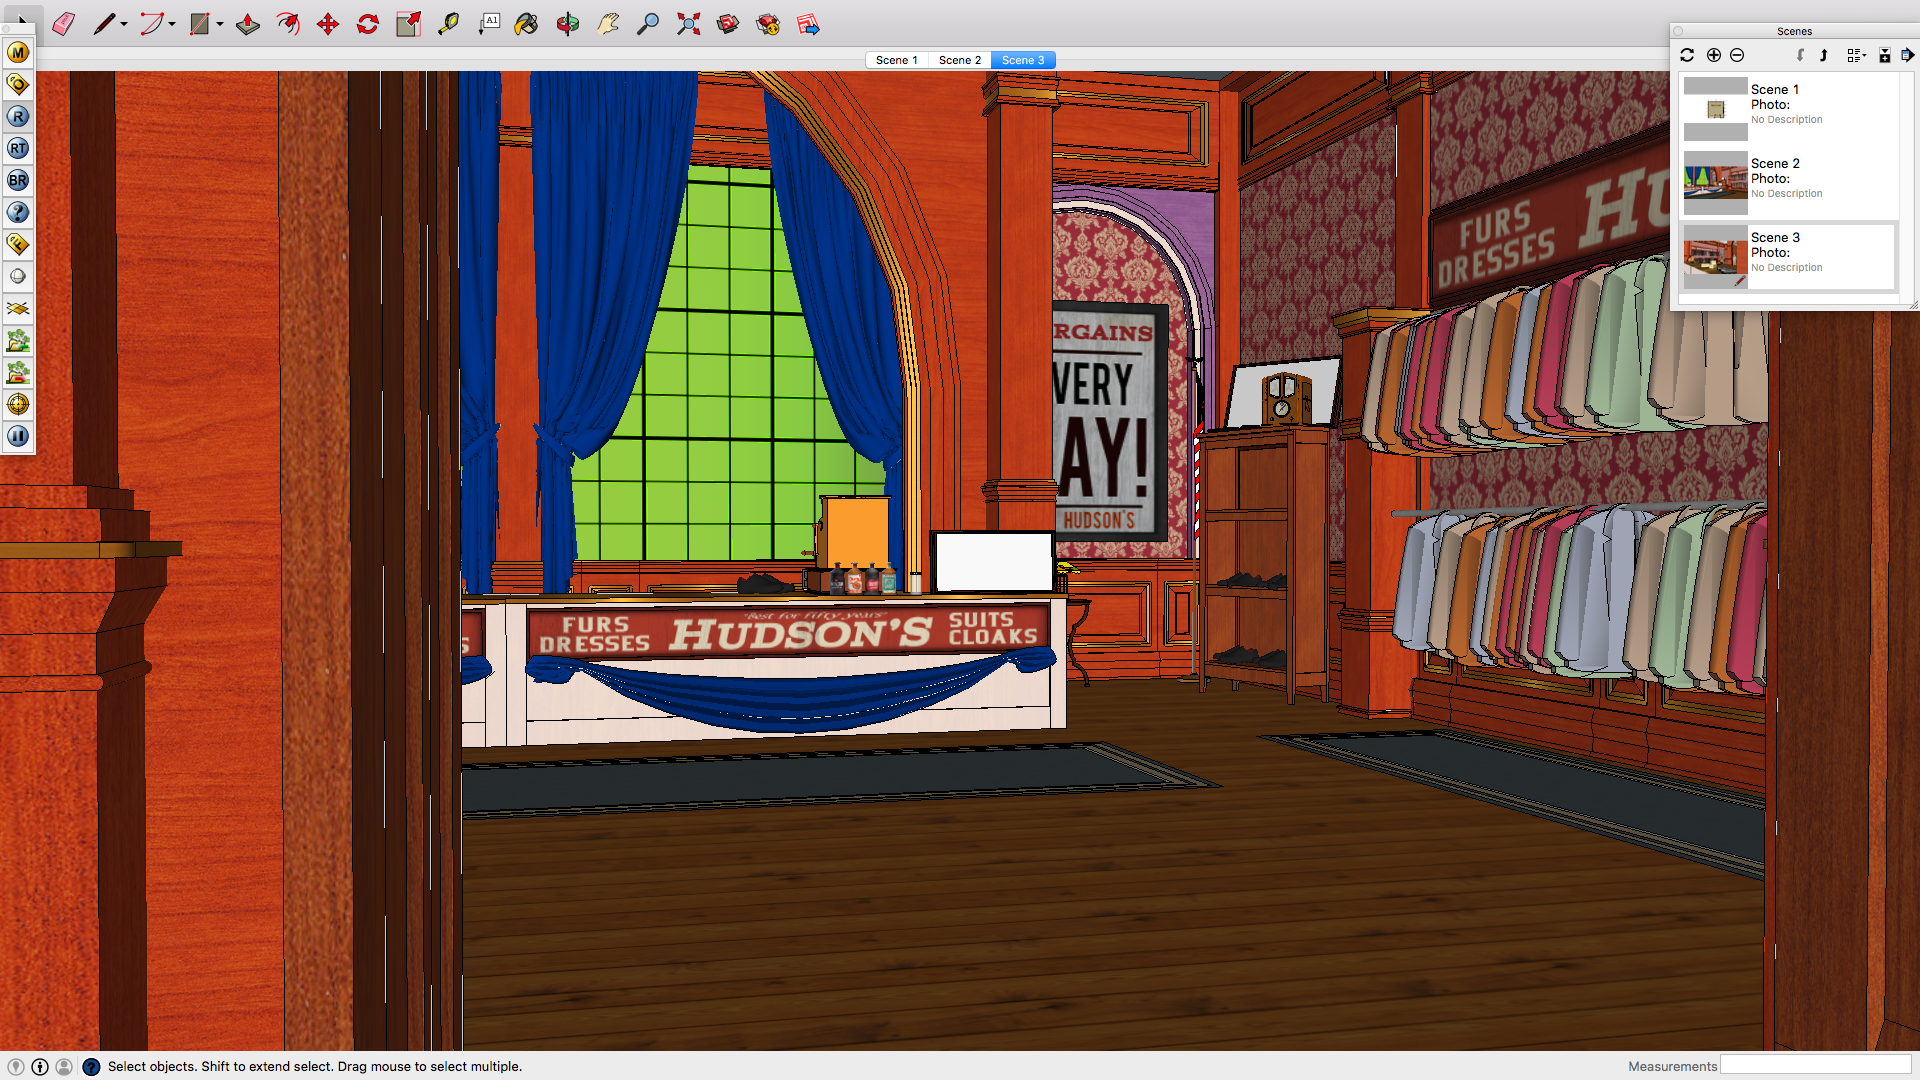Select the Eraser tool
1920x1080 pixels.
point(64,24)
